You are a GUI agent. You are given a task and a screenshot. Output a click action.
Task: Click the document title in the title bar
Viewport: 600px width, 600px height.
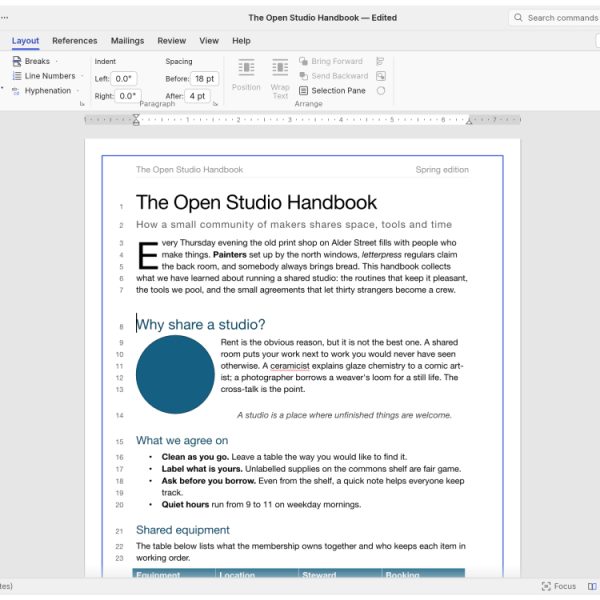point(323,18)
